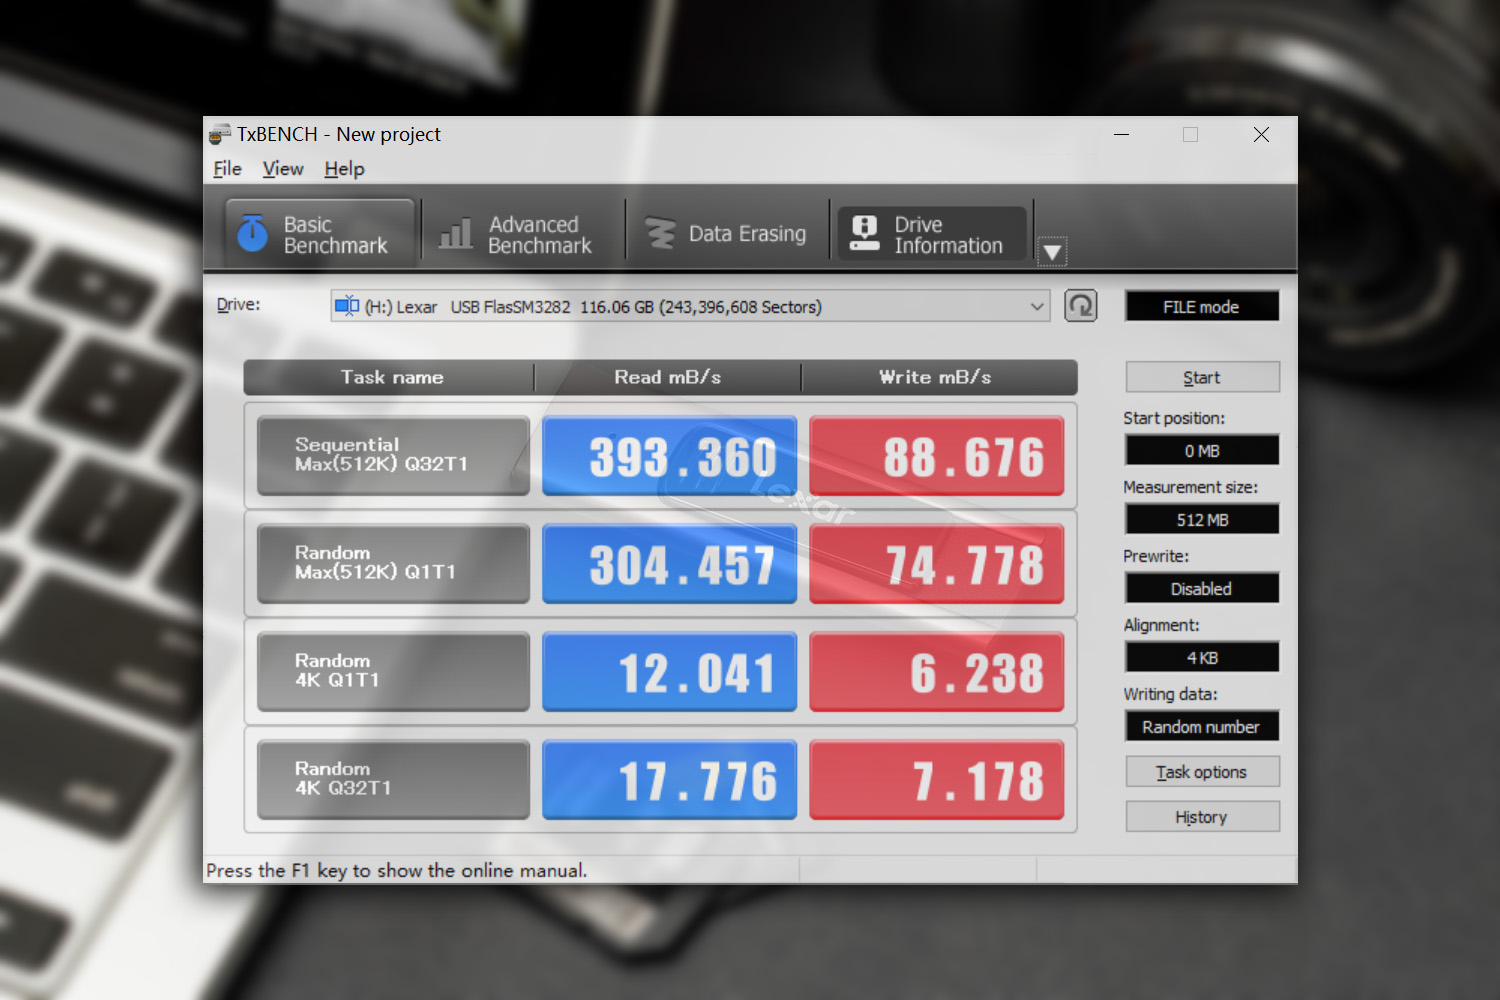This screenshot has height=1000, width=1500.
Task: Expand the toolbar overflow arrow
Action: pos(1052,252)
